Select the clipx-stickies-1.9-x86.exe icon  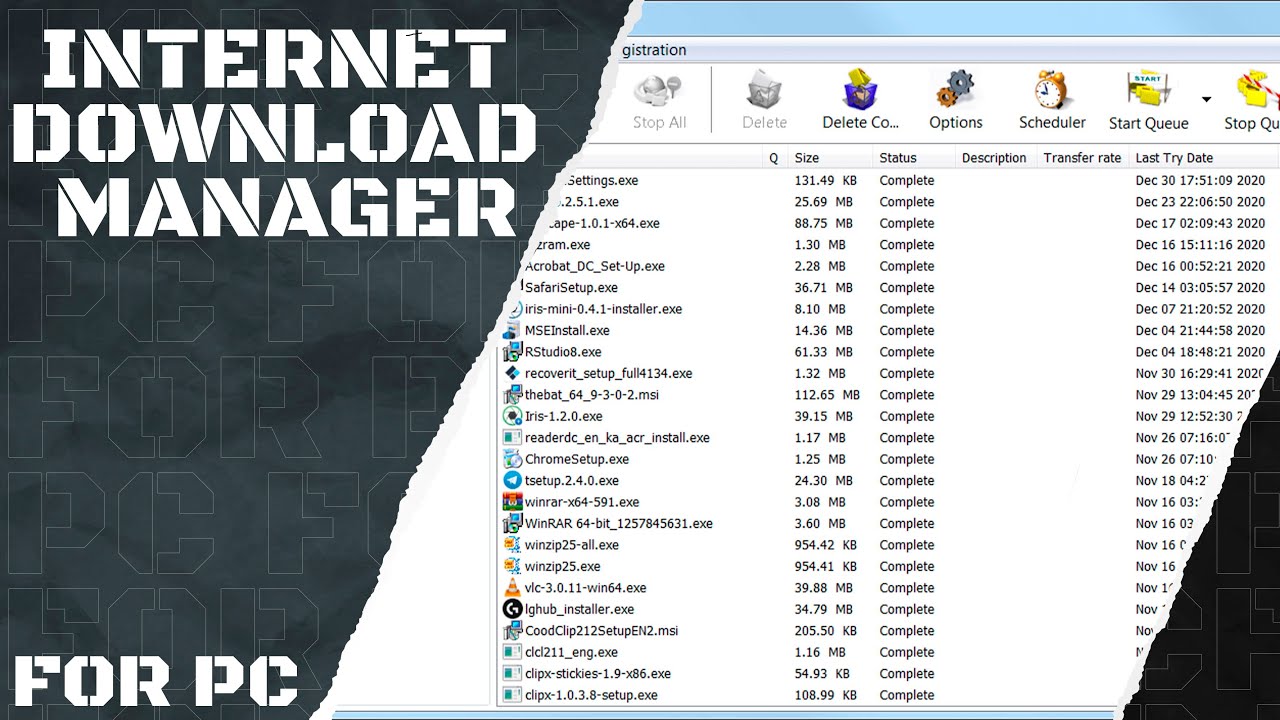(x=512, y=674)
